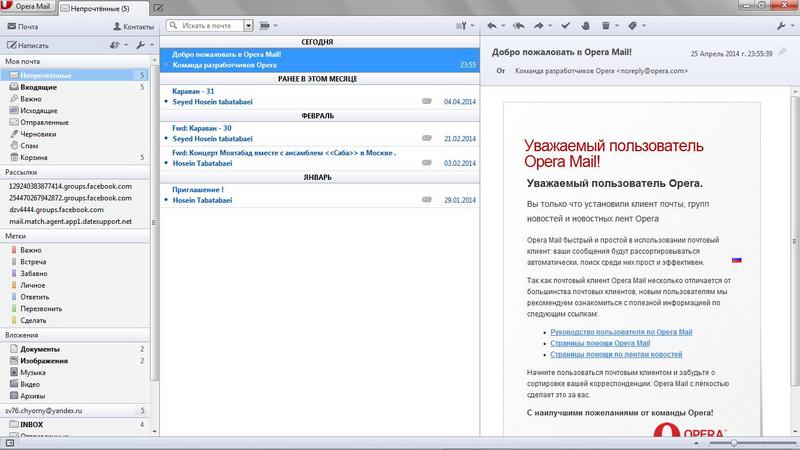
Task: Click the purple Забавно label color swatch
Action: tap(14, 273)
